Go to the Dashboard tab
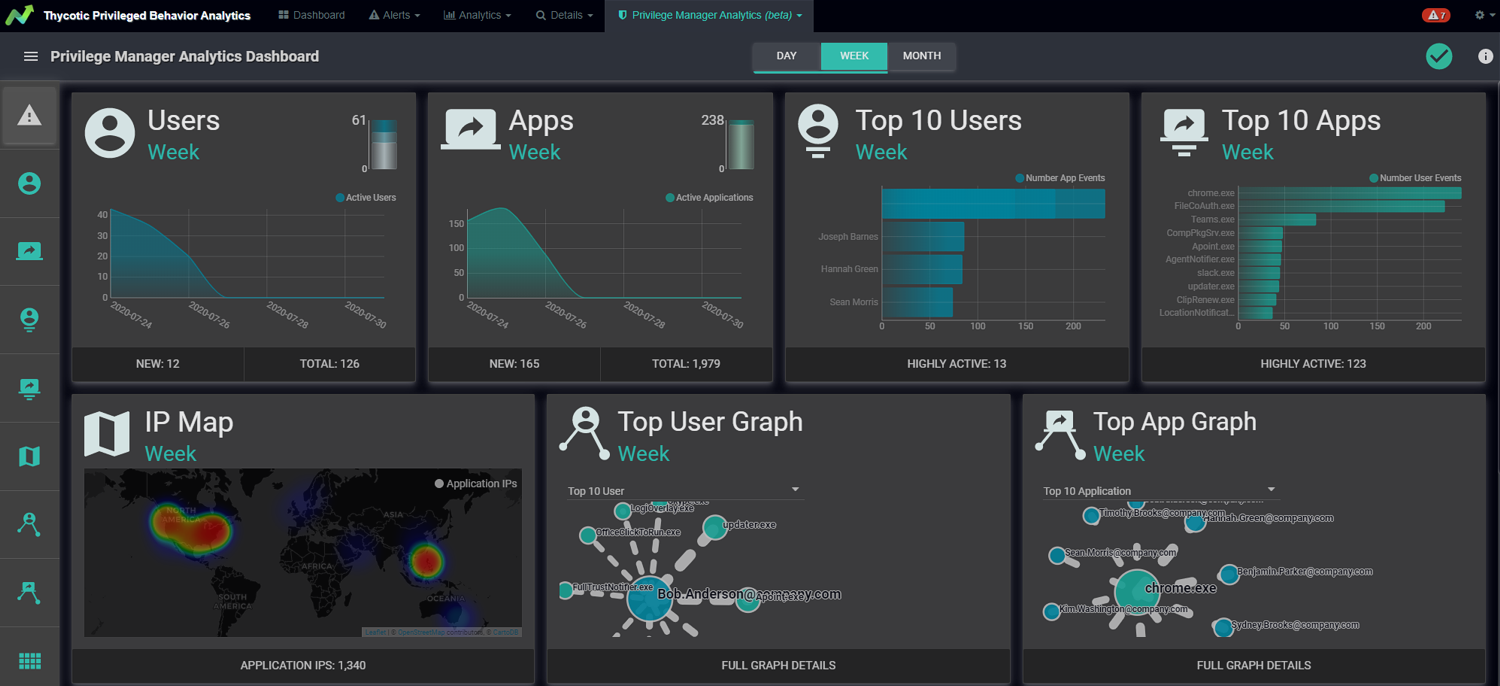The width and height of the screenshot is (1500, 686). click(x=311, y=15)
